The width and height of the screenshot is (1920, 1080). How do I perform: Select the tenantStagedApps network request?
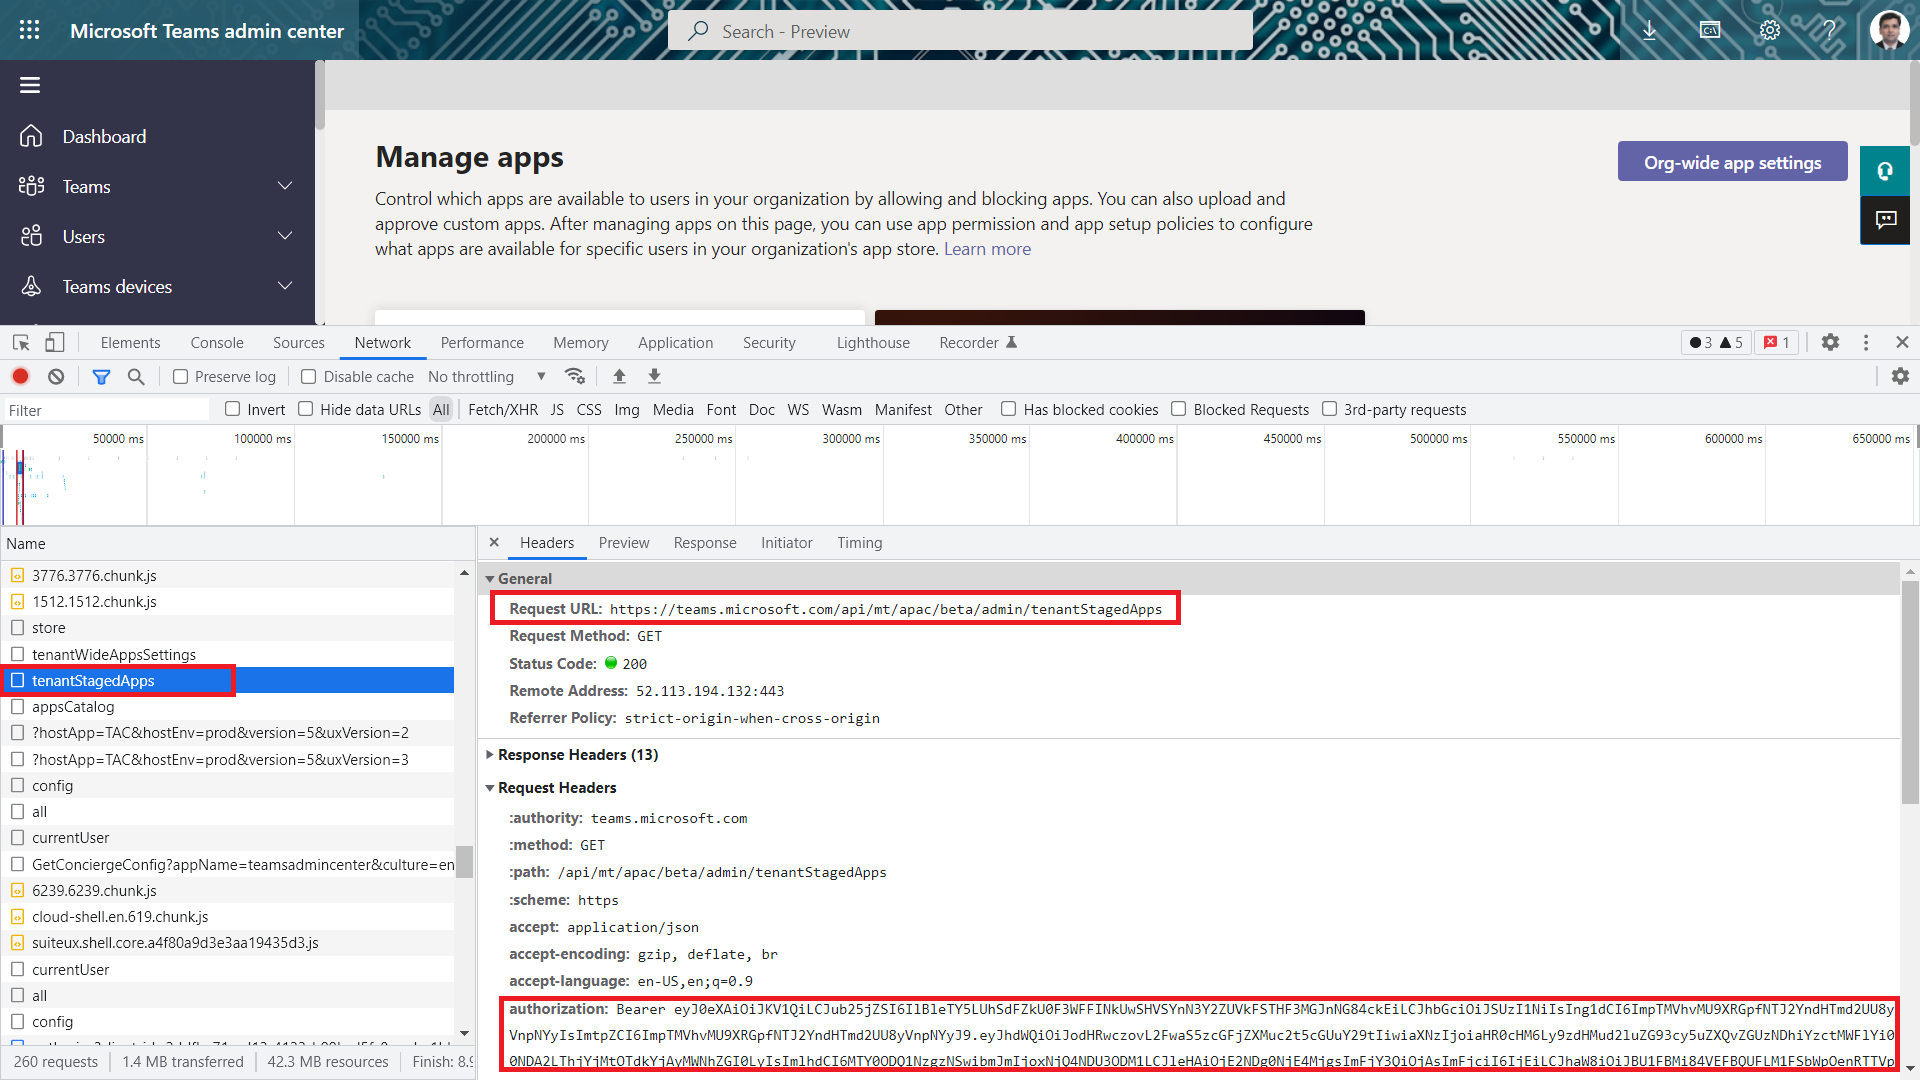coord(94,680)
